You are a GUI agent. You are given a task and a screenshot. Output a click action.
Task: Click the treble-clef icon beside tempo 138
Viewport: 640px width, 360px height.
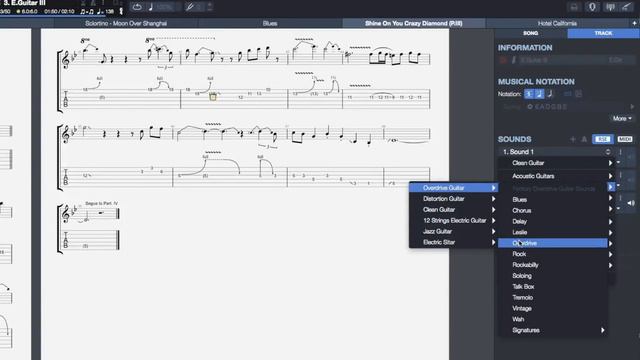click(x=121, y=11)
